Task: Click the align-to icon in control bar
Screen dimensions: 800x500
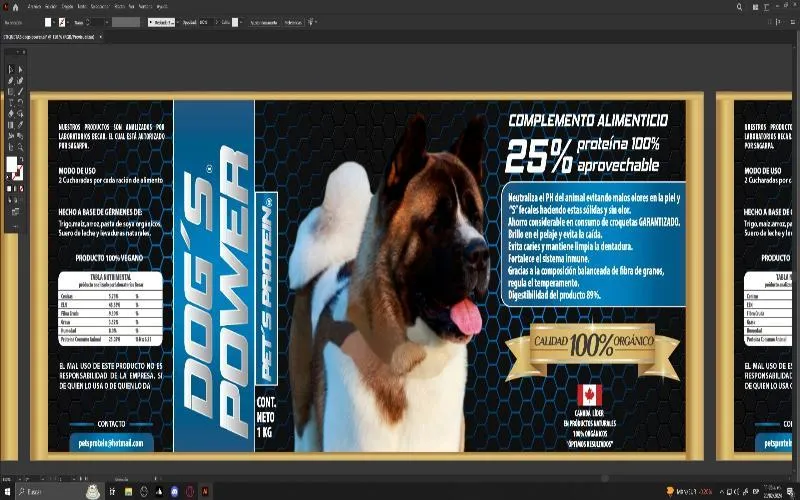Action: tap(310, 22)
